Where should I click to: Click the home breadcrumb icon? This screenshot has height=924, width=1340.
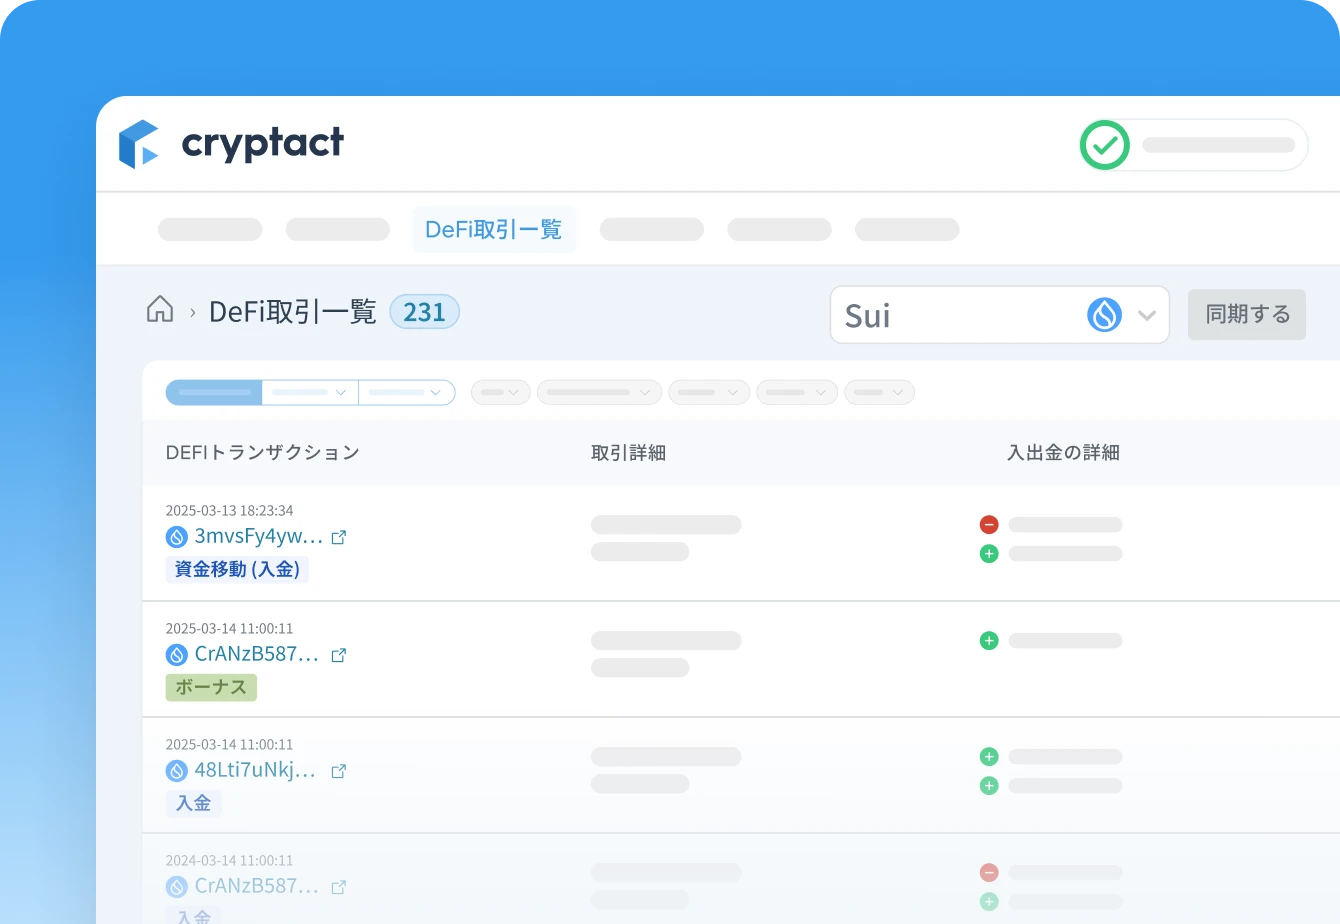(159, 310)
